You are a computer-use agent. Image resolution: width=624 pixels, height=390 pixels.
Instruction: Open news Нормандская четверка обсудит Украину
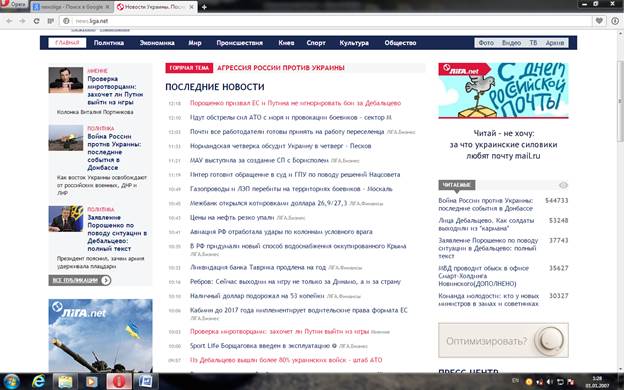click(x=280, y=146)
